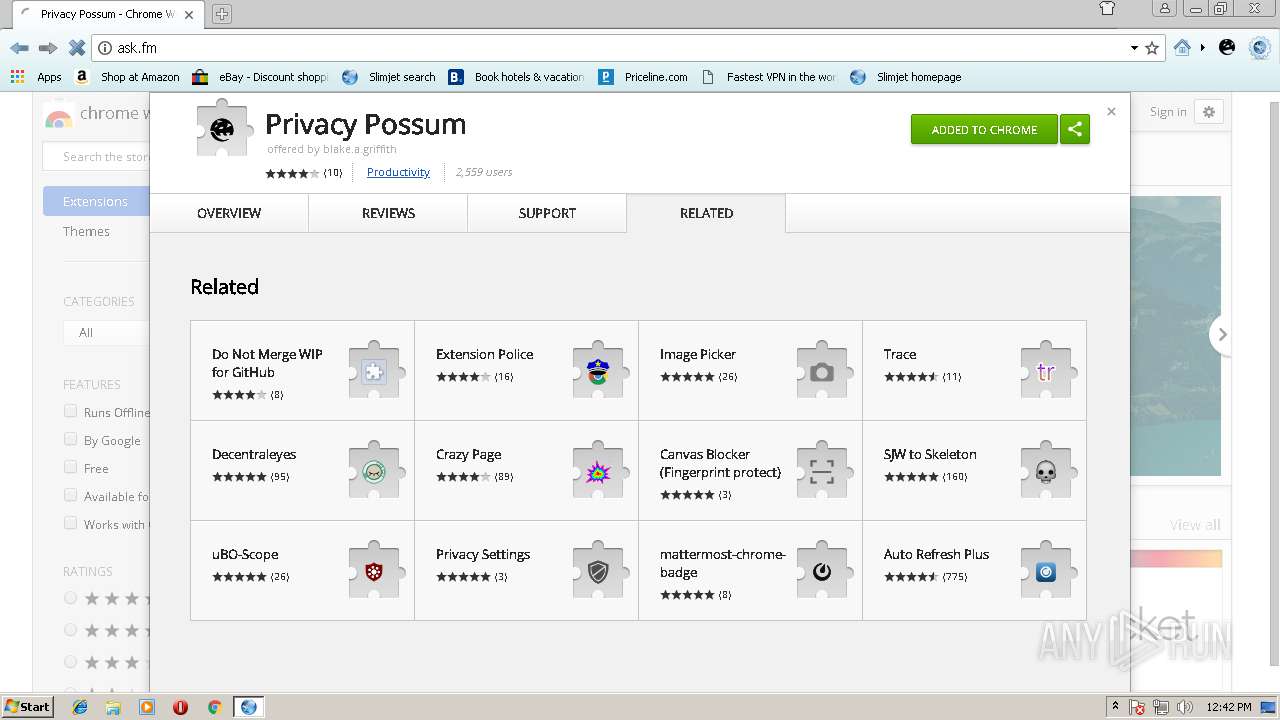This screenshot has width=1280, height=720.
Task: Switch to the Overview tab
Action: pyautogui.click(x=229, y=213)
